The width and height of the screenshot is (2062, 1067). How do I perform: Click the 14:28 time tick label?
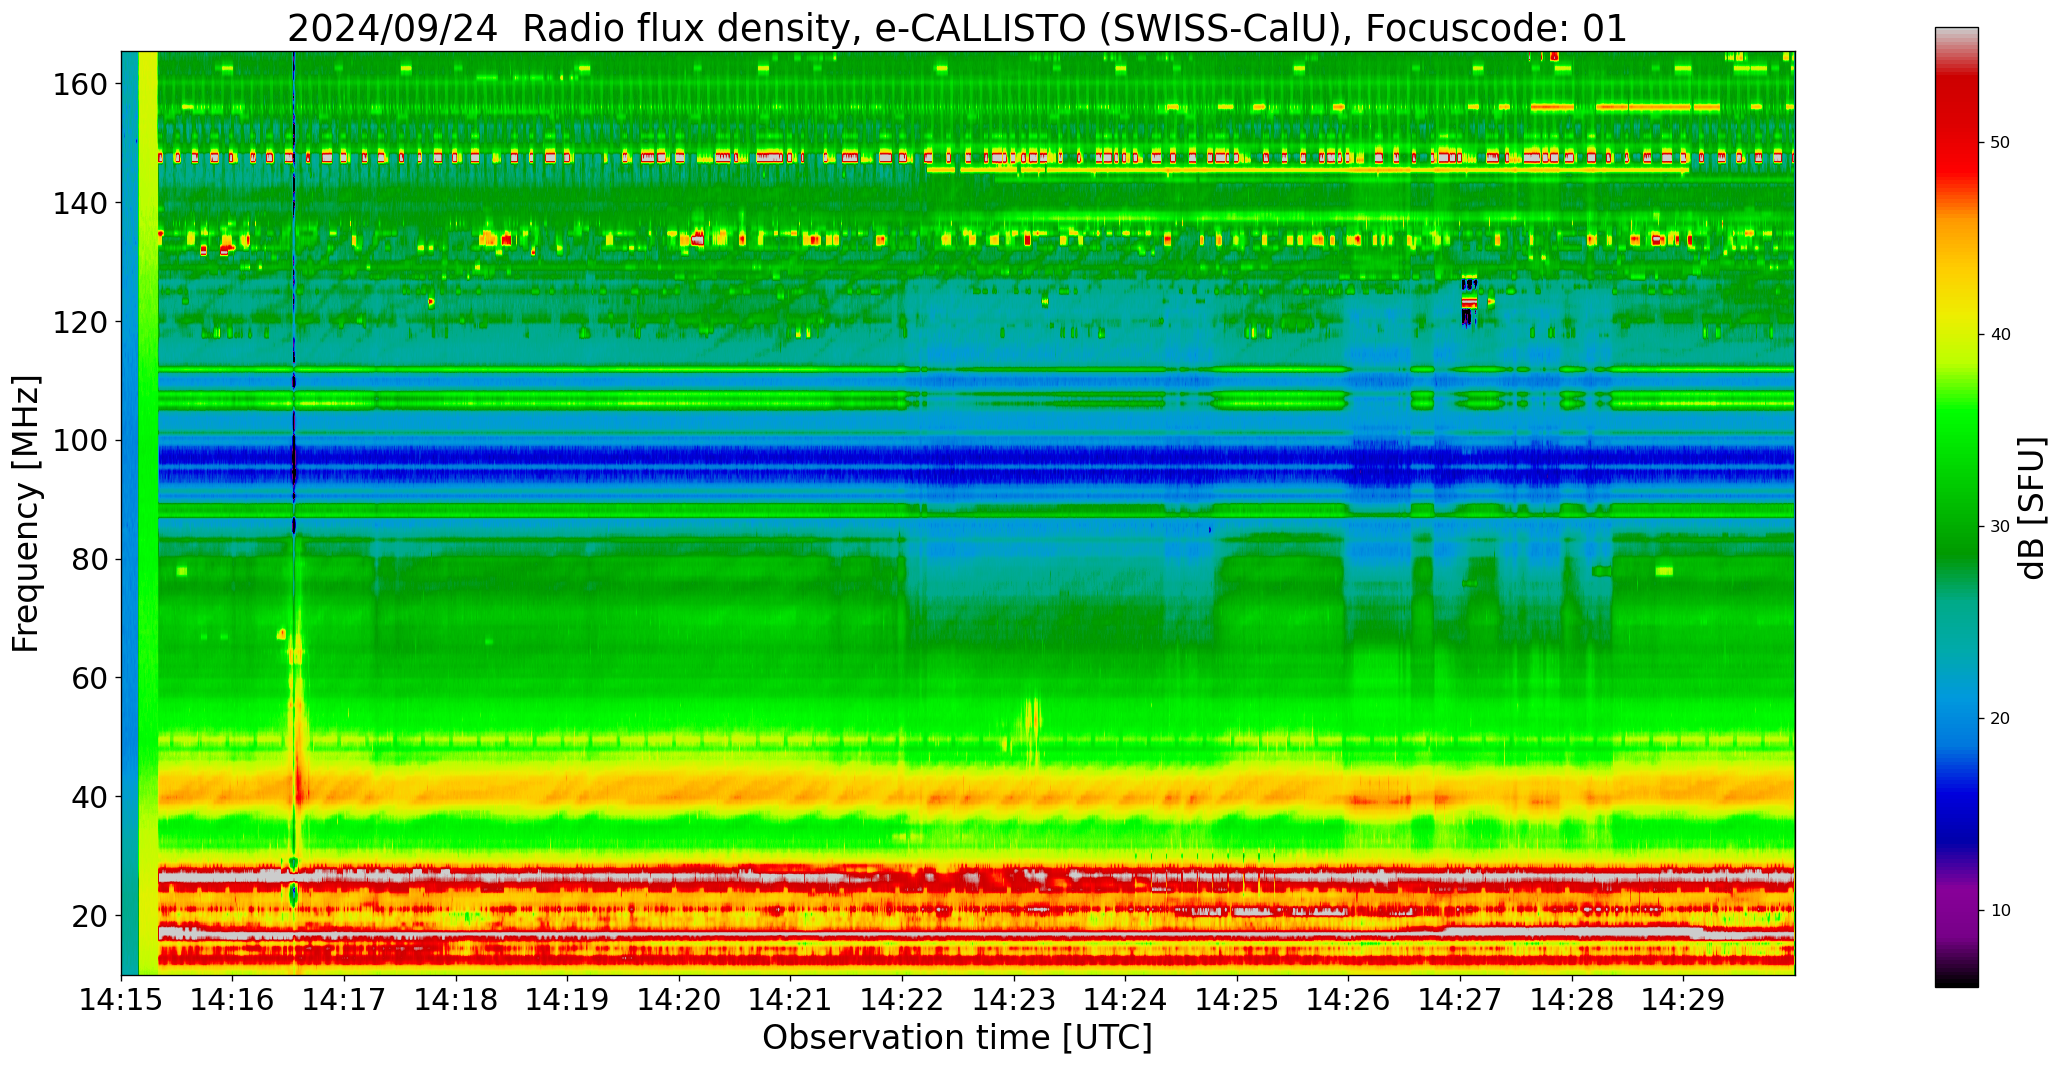pos(1571,998)
